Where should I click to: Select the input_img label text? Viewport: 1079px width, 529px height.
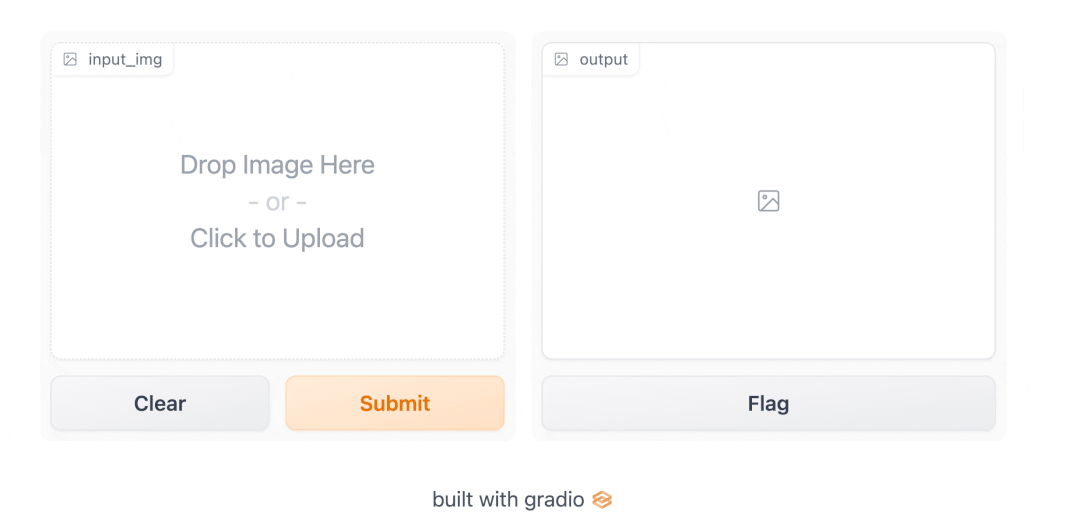click(x=125, y=60)
